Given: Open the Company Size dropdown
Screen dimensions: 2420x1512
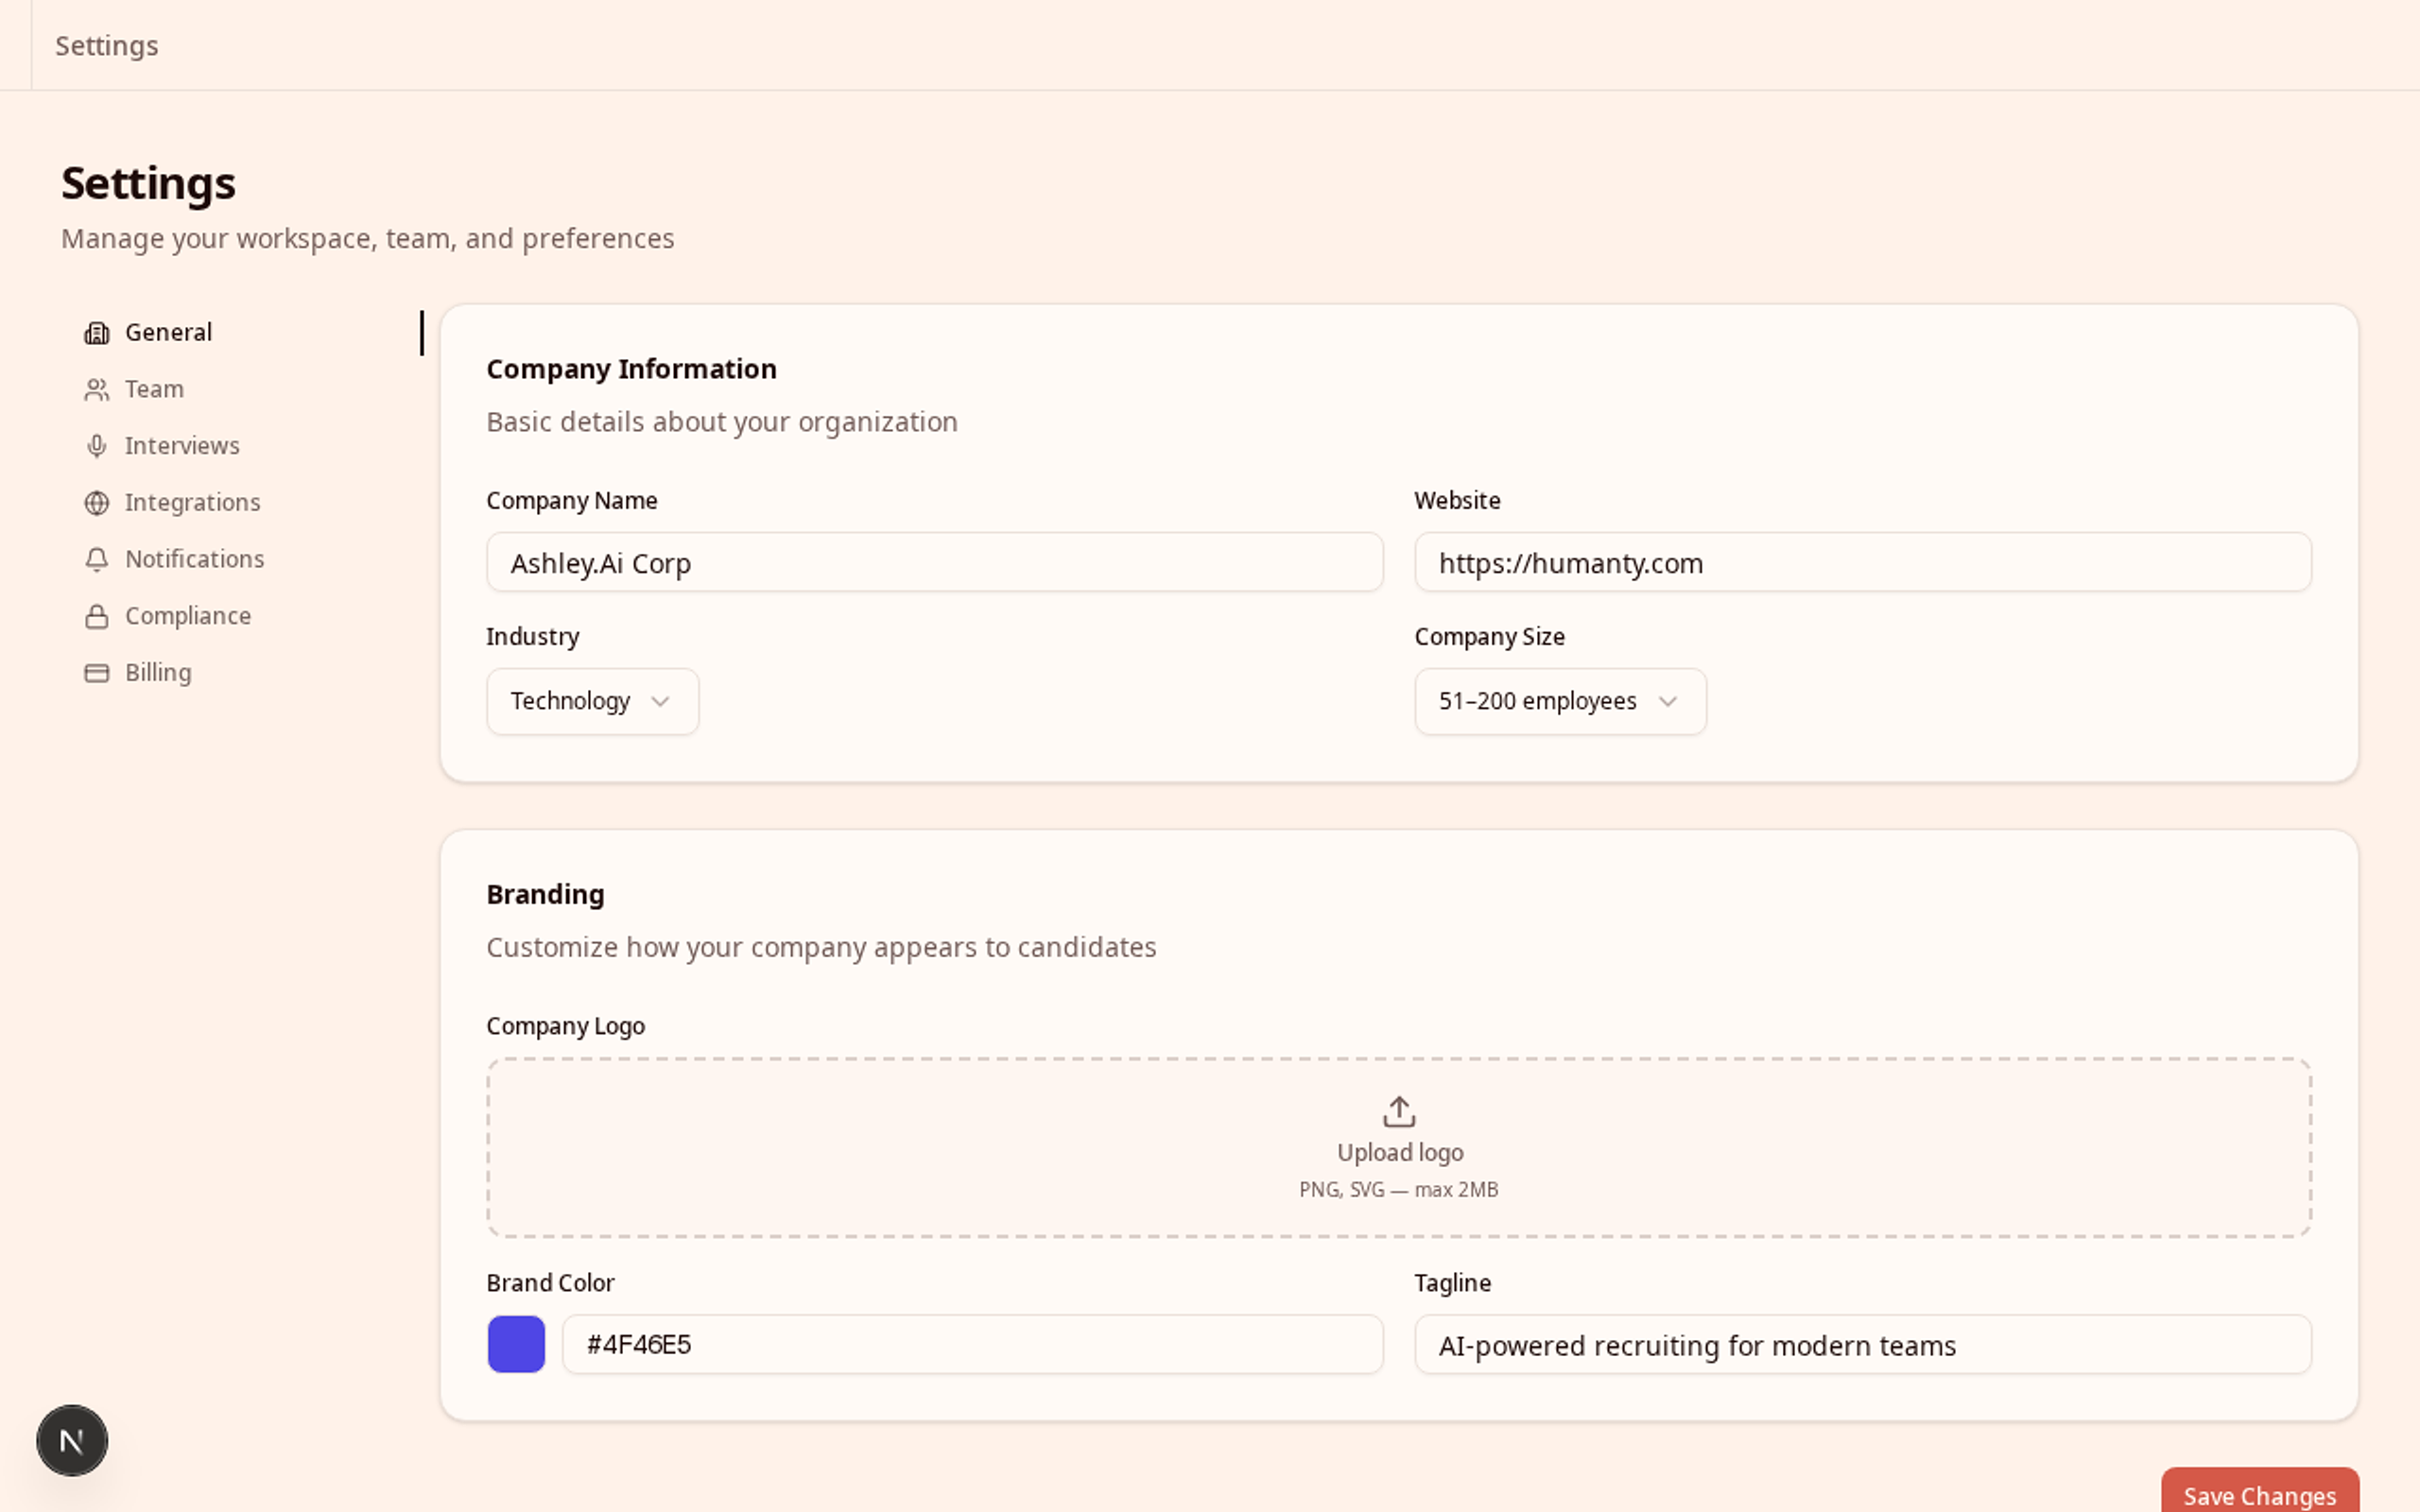Looking at the screenshot, I should point(1560,701).
